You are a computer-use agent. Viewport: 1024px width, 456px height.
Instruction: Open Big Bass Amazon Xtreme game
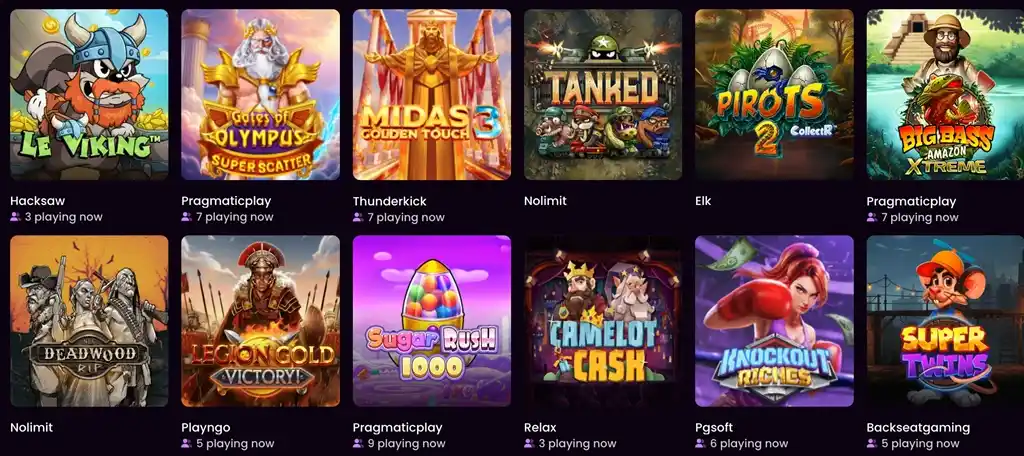click(946, 95)
